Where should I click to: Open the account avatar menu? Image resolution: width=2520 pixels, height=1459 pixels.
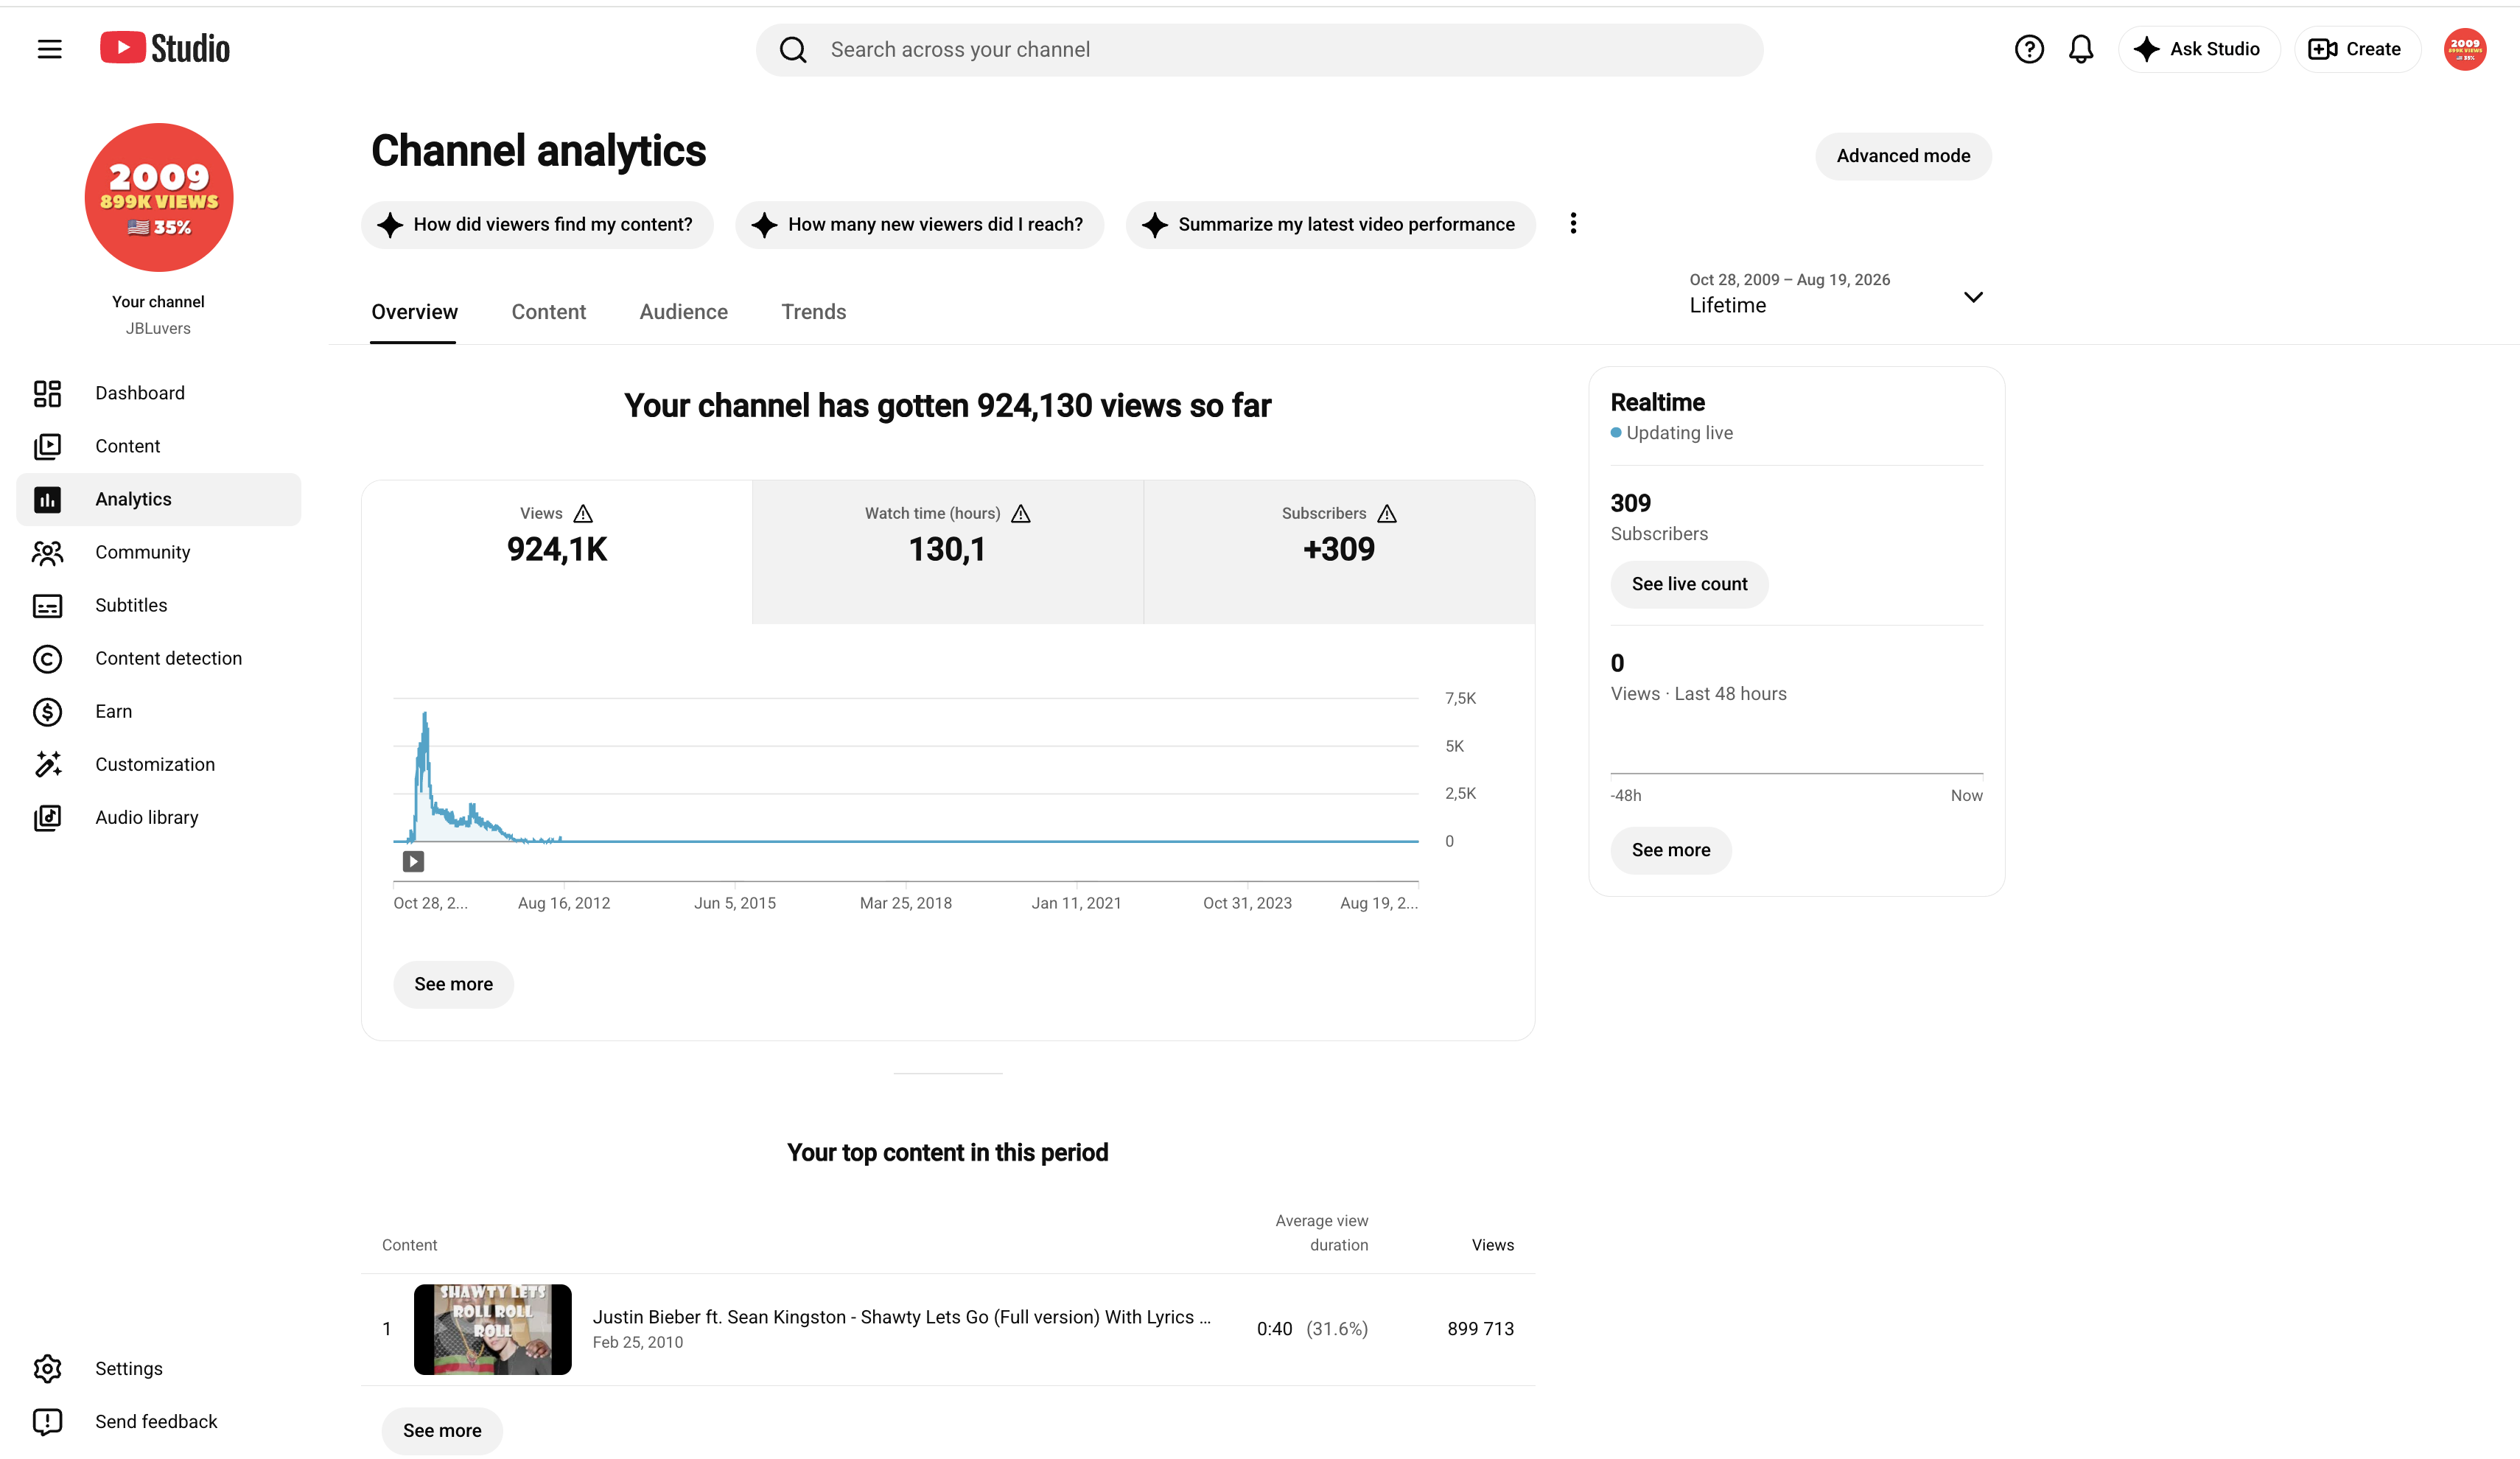pyautogui.click(x=2465, y=49)
